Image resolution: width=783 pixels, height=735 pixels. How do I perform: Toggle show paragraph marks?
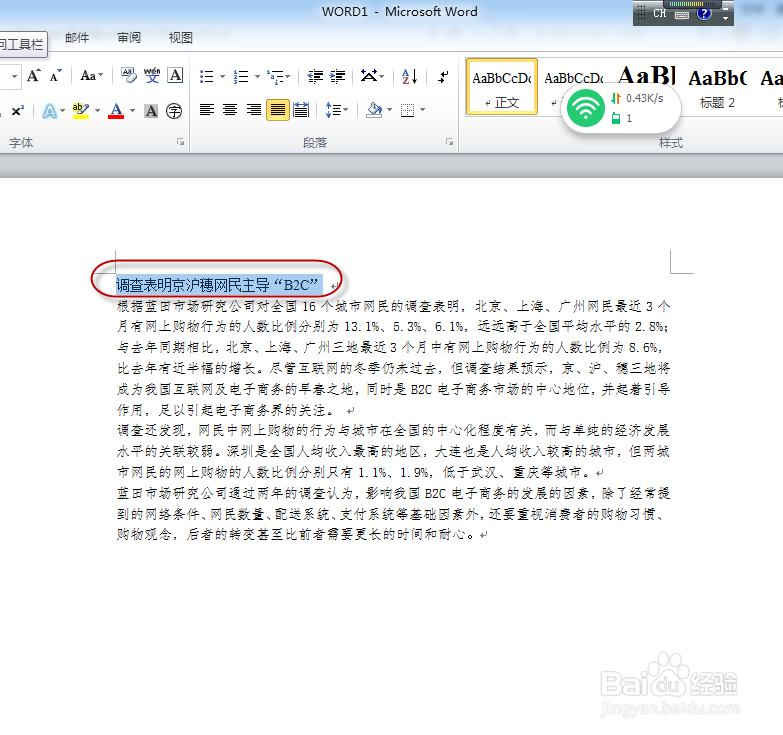coord(443,76)
